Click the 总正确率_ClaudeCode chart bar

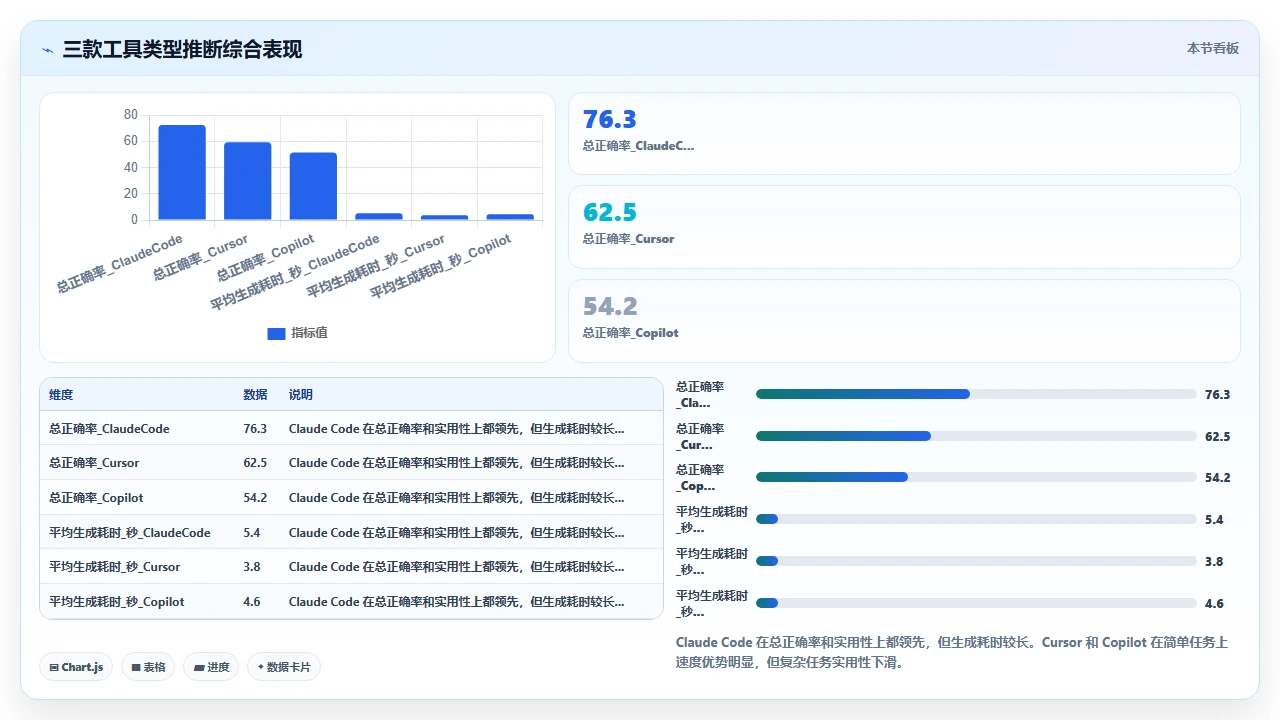pyautogui.click(x=182, y=172)
